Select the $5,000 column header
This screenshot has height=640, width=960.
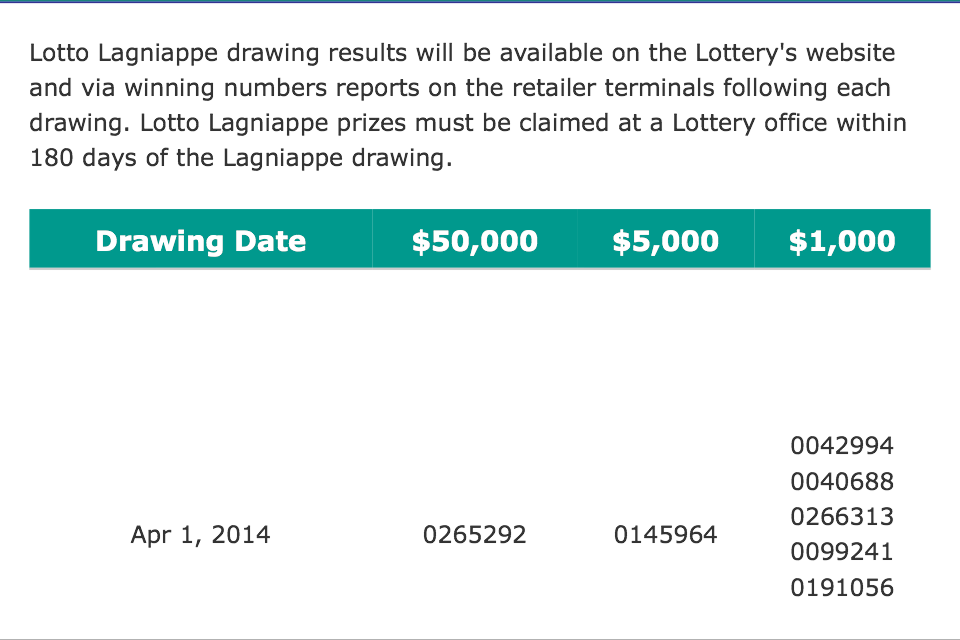666,241
